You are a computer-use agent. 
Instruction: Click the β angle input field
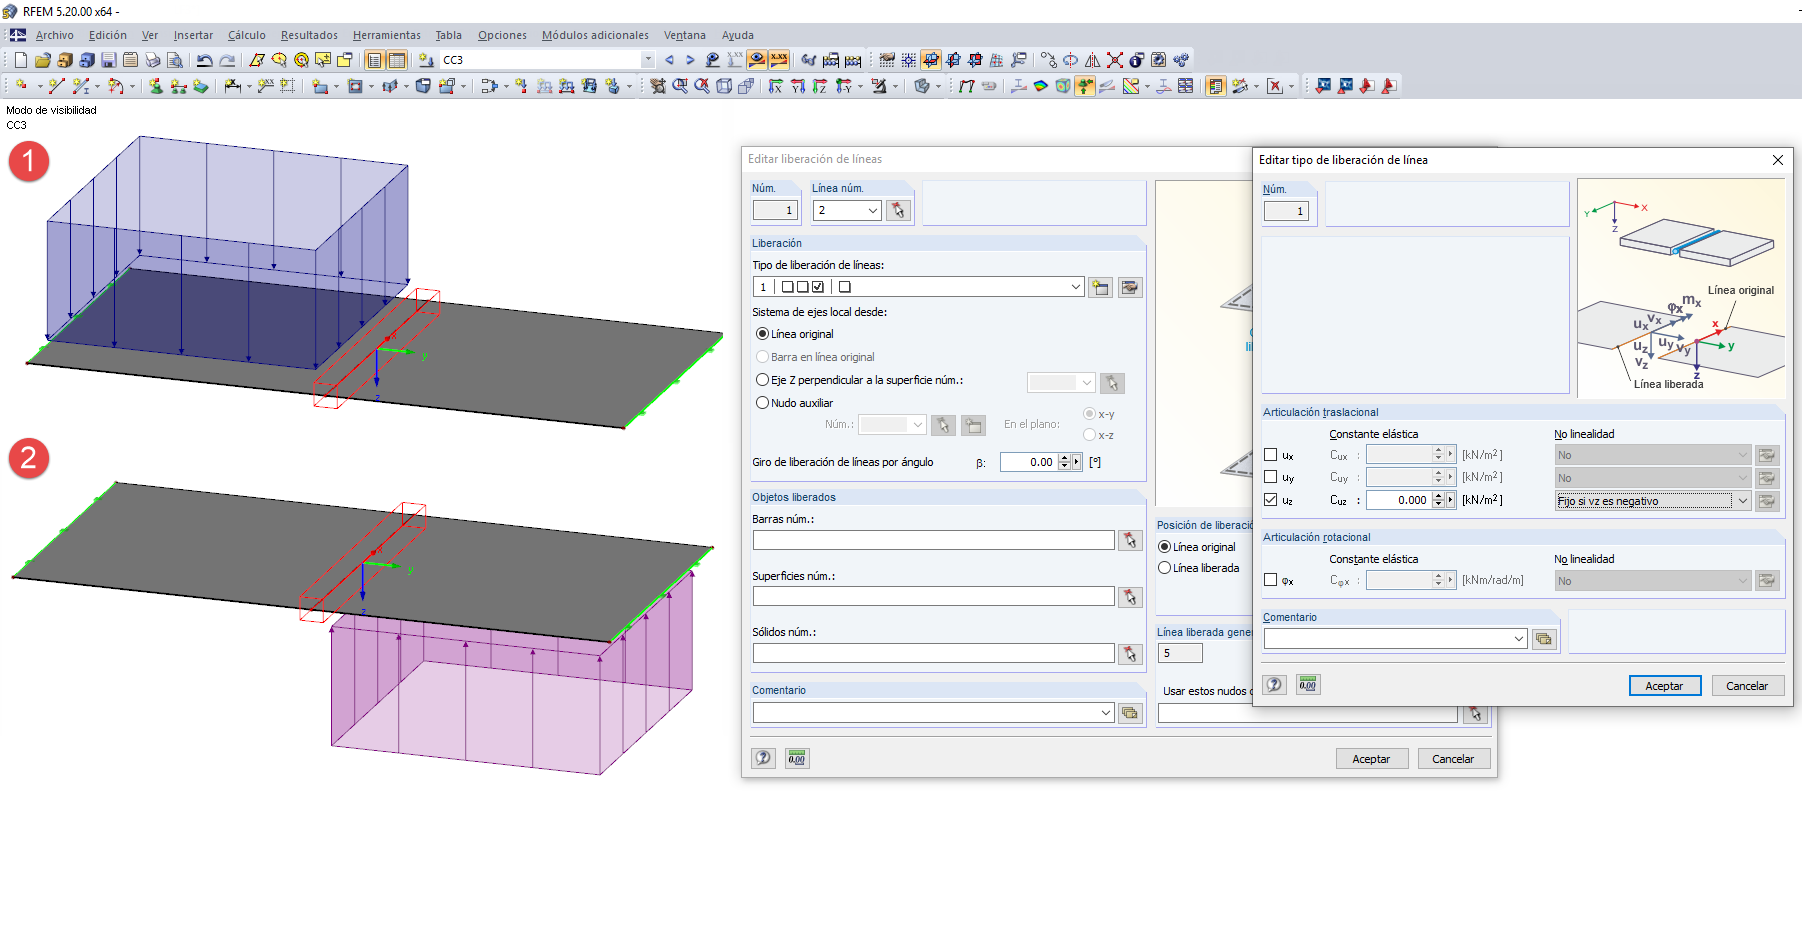[1029, 462]
